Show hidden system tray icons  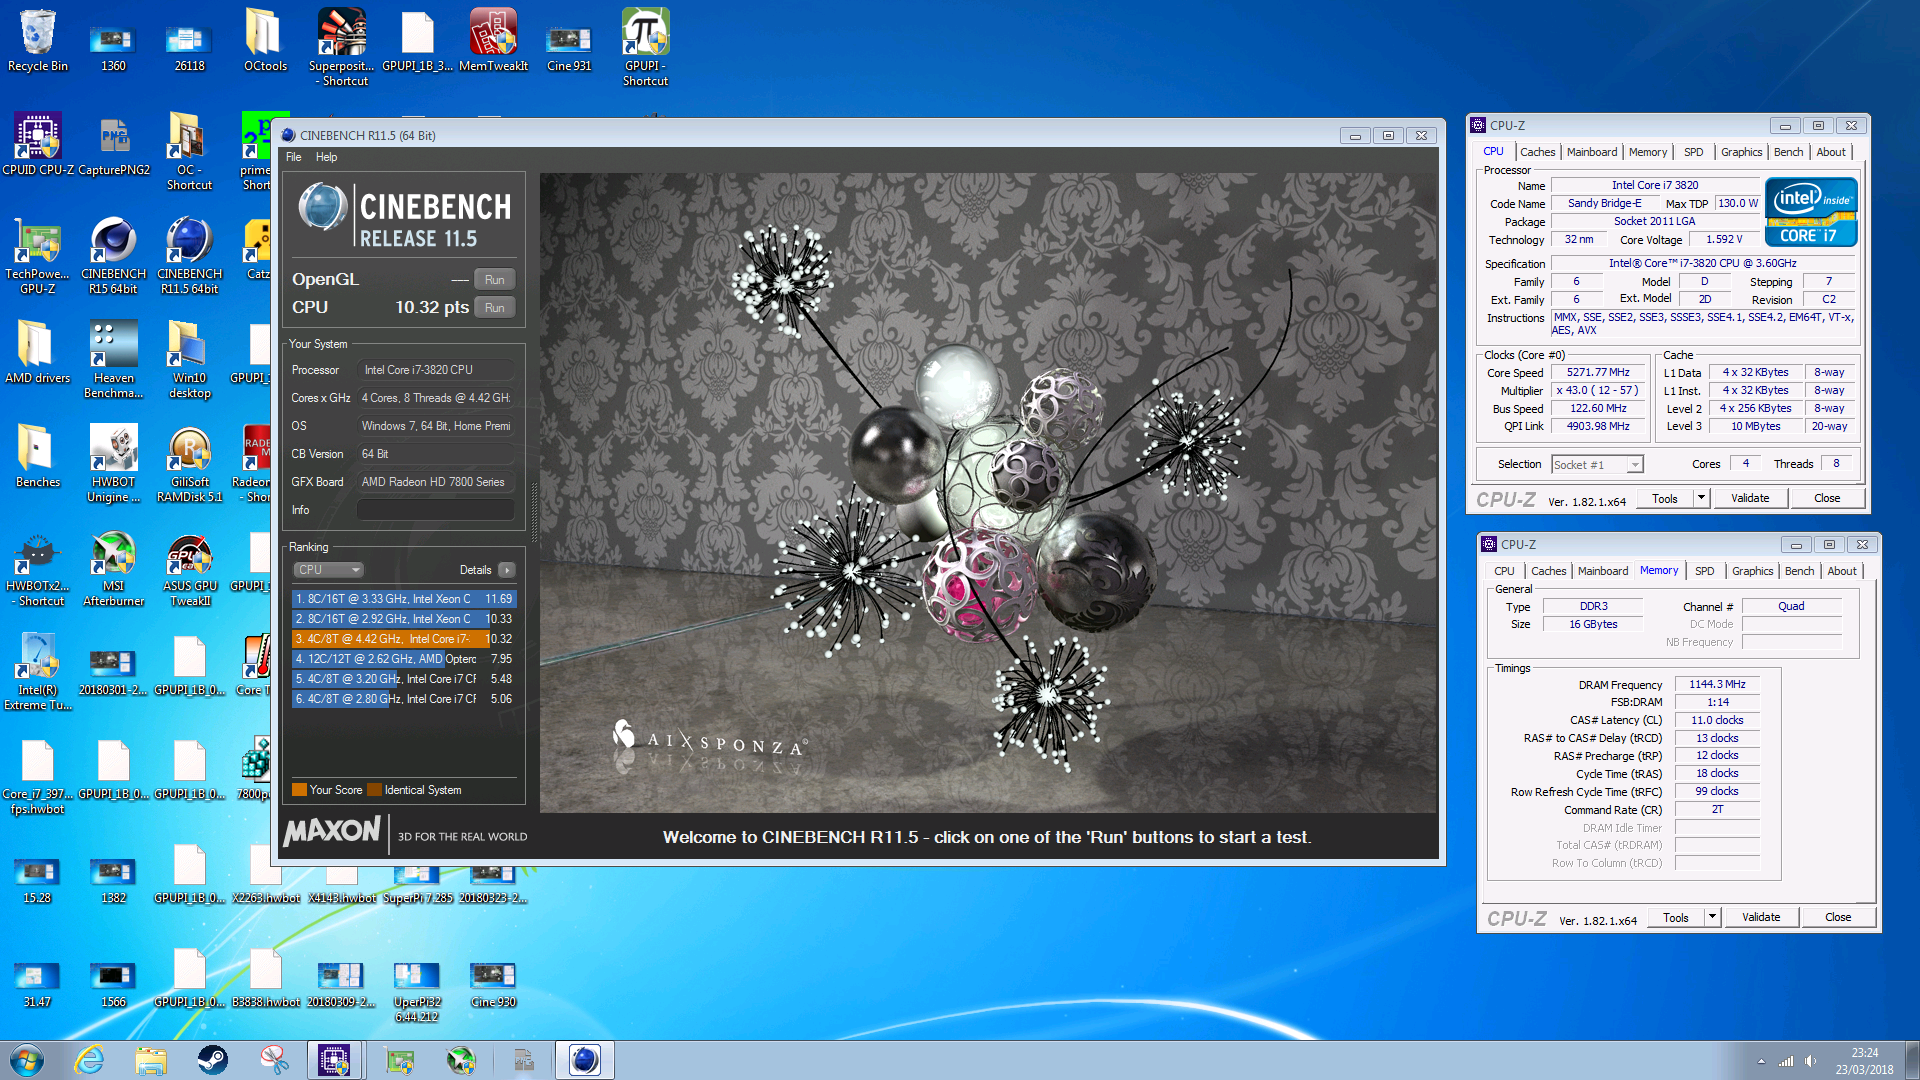[1760, 1061]
